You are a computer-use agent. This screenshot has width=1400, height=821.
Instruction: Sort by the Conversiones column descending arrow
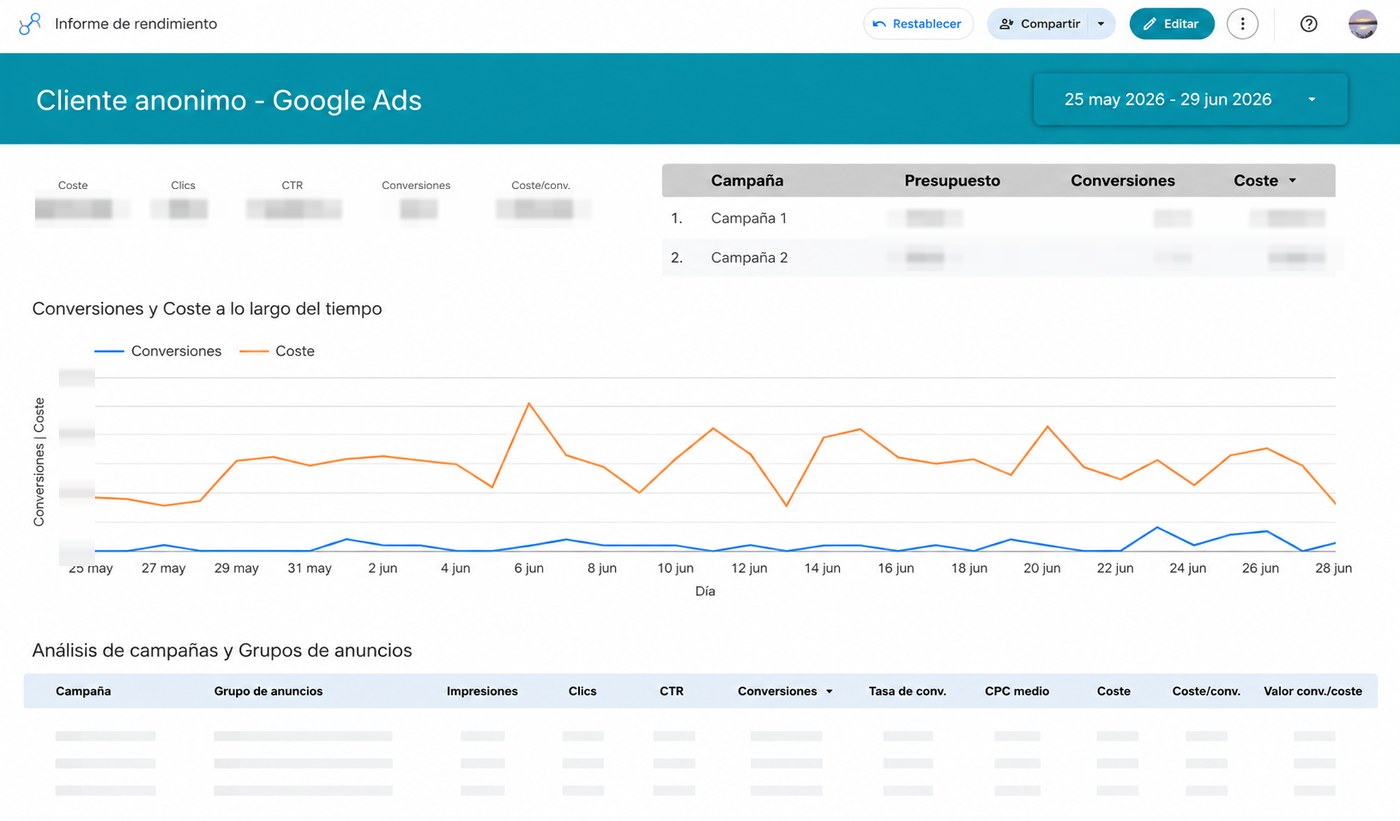click(829, 691)
